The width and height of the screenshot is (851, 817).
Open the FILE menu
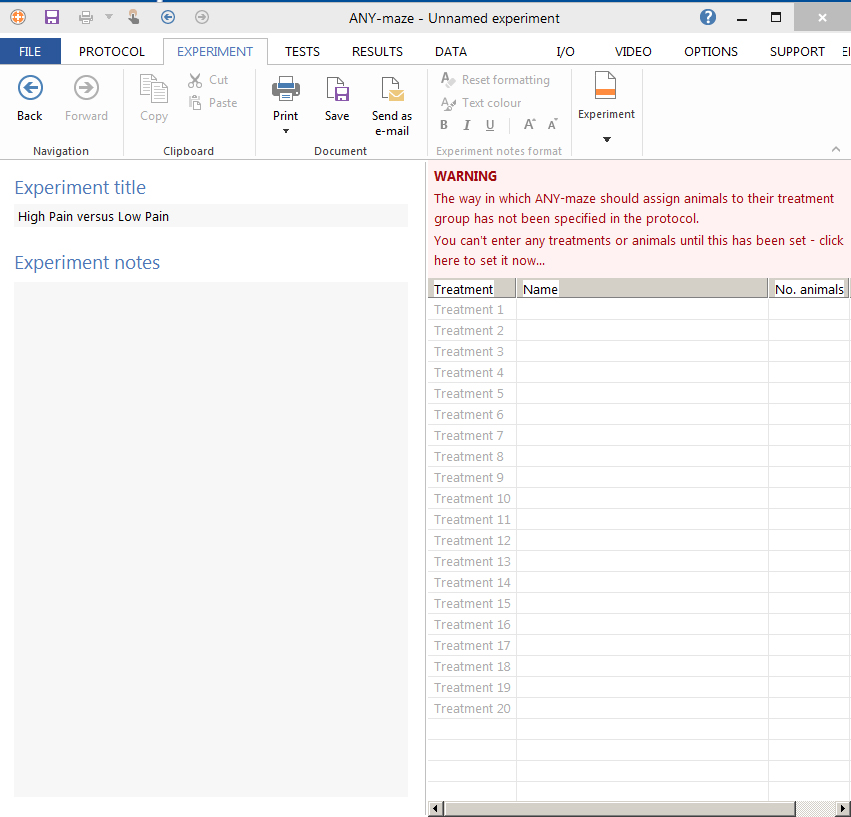pyautogui.click(x=30, y=52)
